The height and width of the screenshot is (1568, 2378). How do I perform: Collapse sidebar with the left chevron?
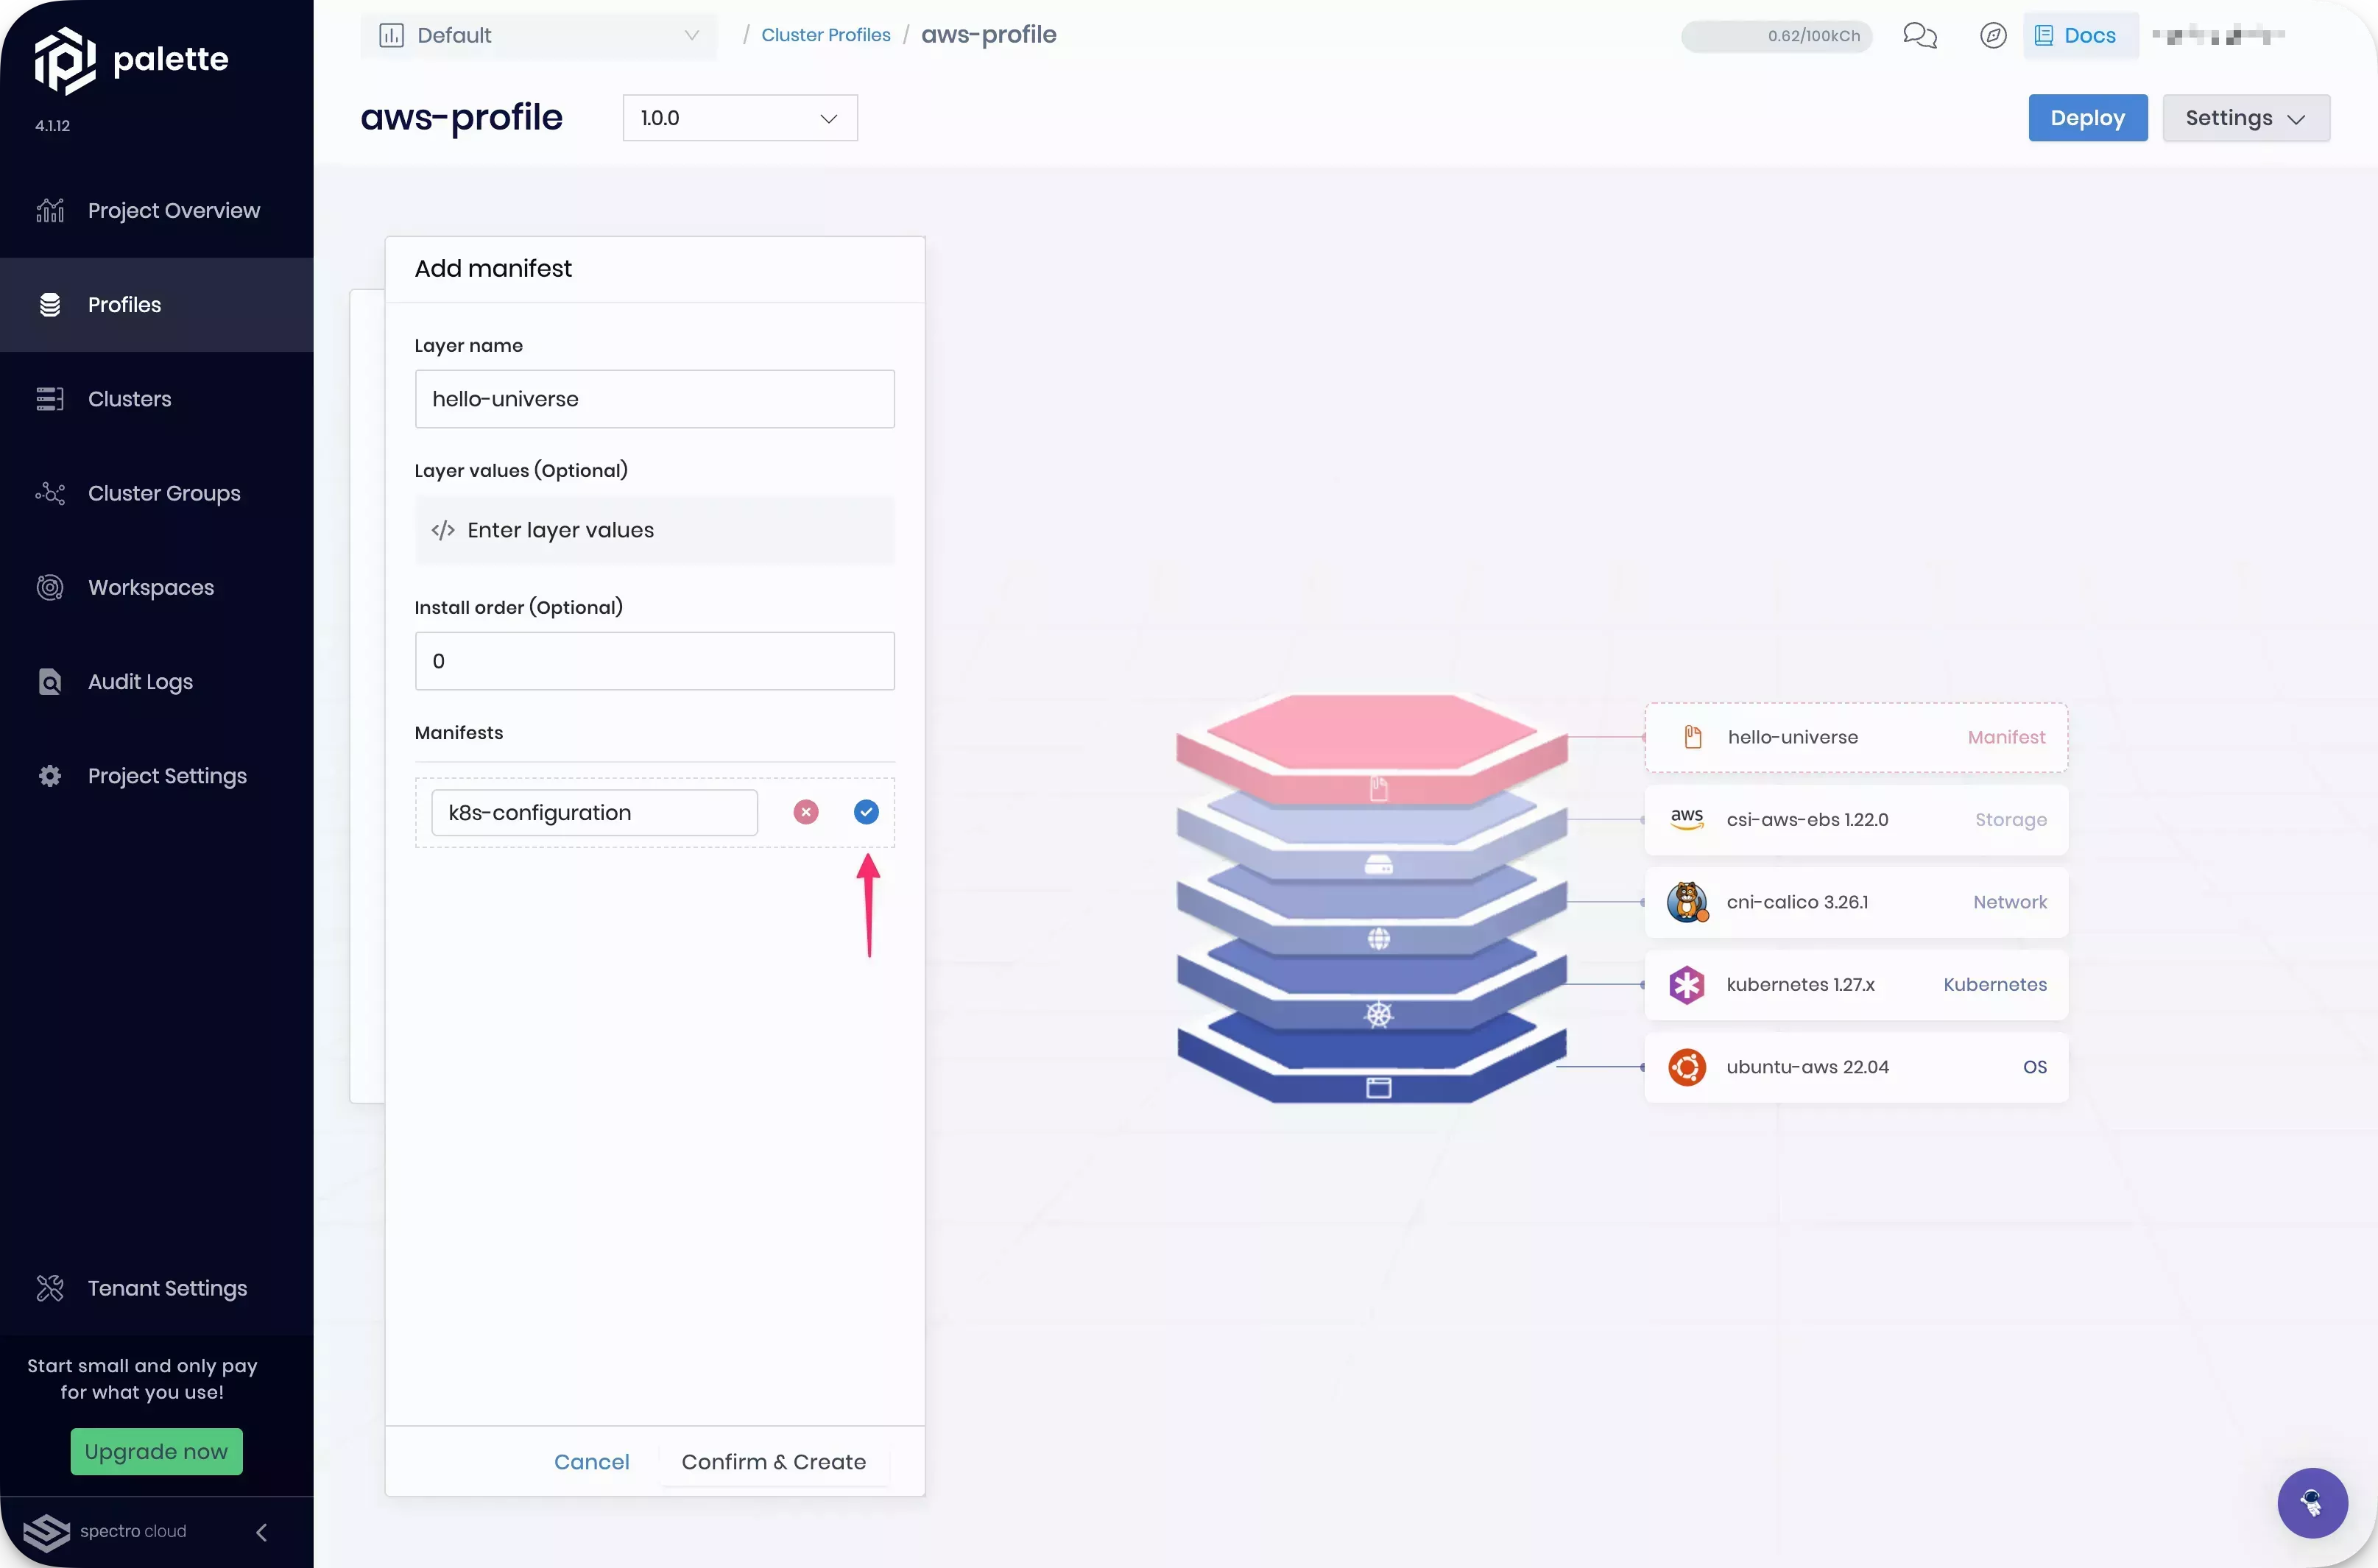[x=261, y=1532]
